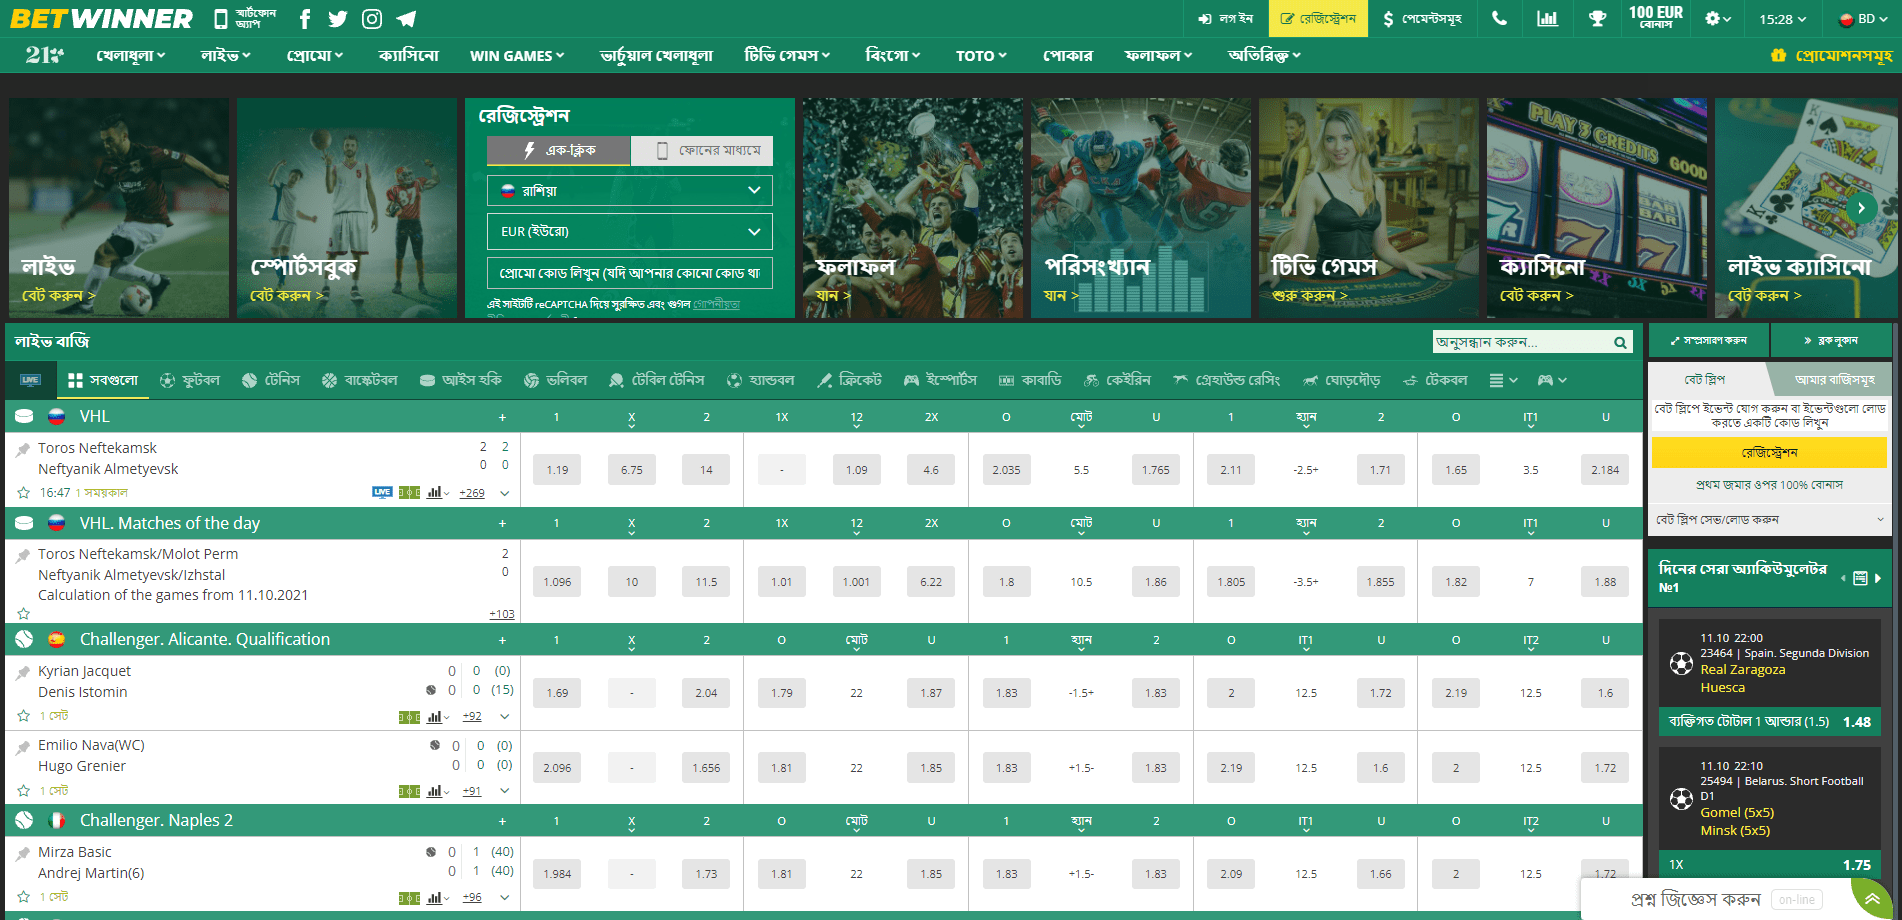Click the promo code input field
The width and height of the screenshot is (1902, 920).
[x=630, y=273]
